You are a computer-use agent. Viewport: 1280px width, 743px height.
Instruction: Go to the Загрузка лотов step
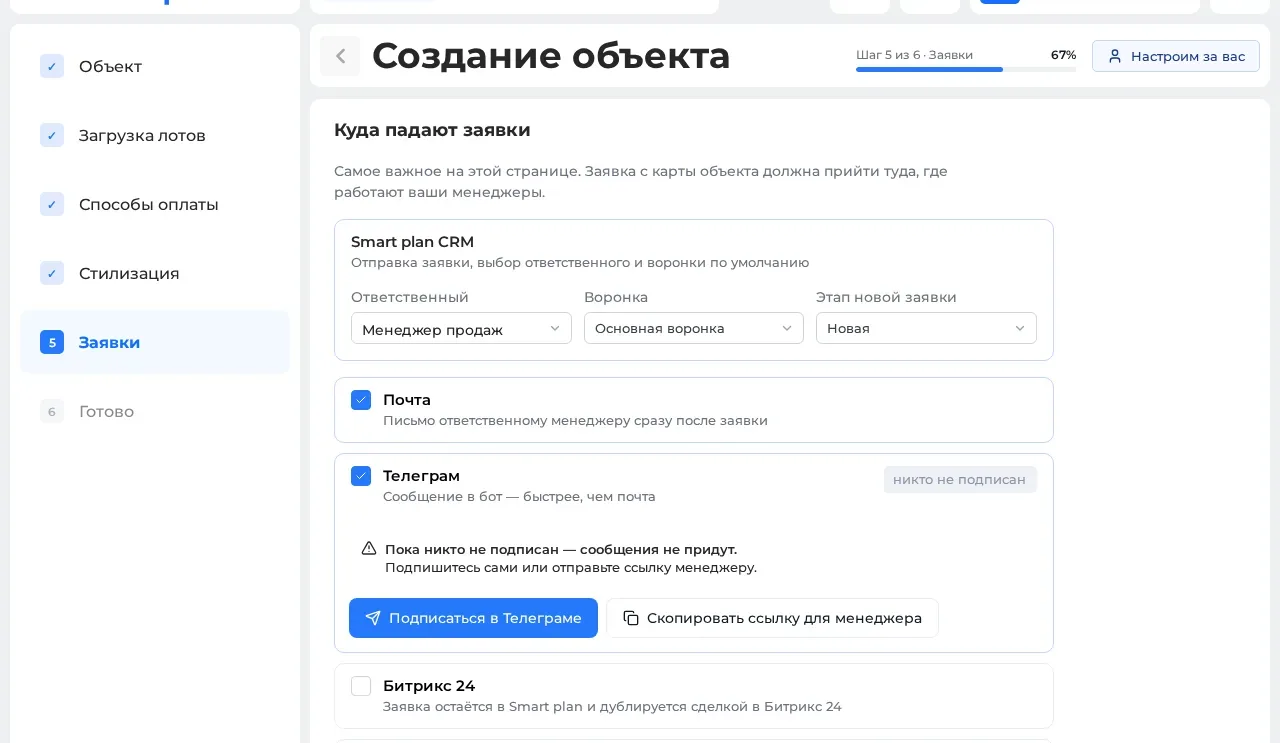coord(155,135)
